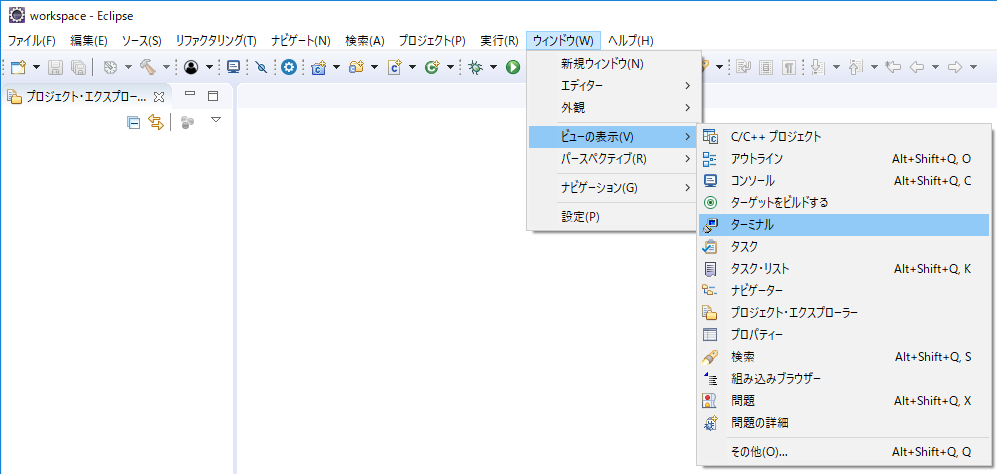Click the Back navigation arrow
The width and height of the screenshot is (997, 474).
(916, 66)
